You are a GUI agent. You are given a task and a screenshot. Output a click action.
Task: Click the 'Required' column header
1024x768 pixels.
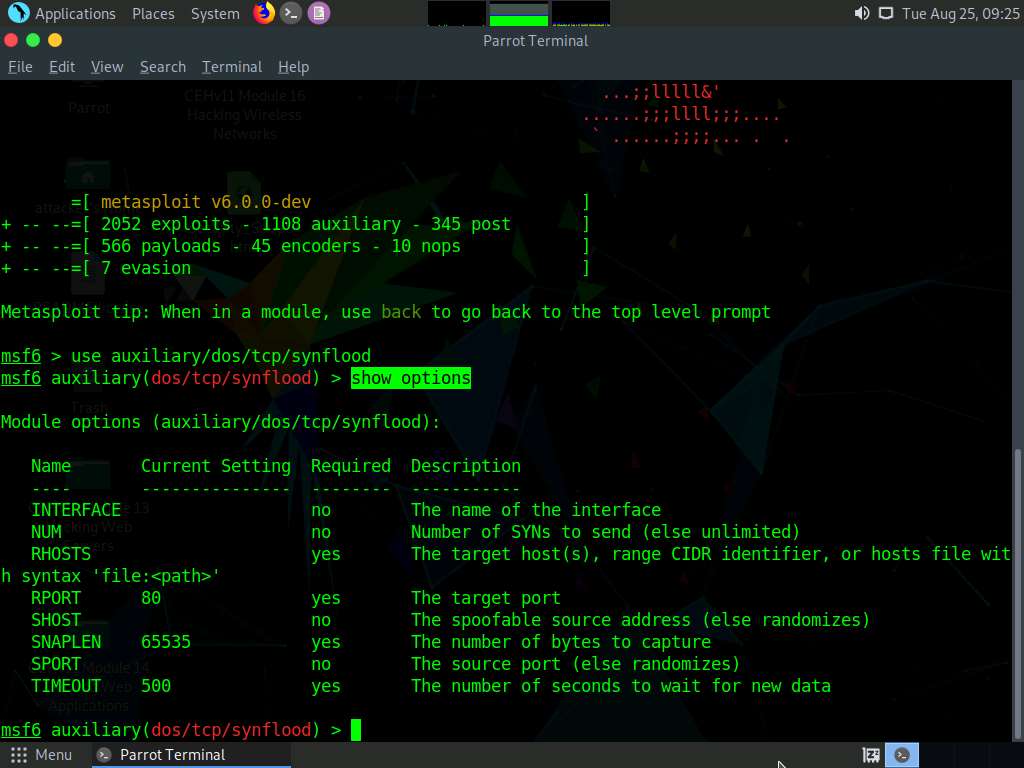click(351, 466)
